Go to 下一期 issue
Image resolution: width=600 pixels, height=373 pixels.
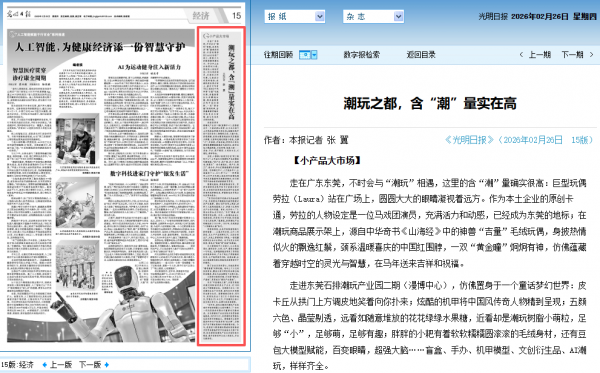[x=572, y=55]
